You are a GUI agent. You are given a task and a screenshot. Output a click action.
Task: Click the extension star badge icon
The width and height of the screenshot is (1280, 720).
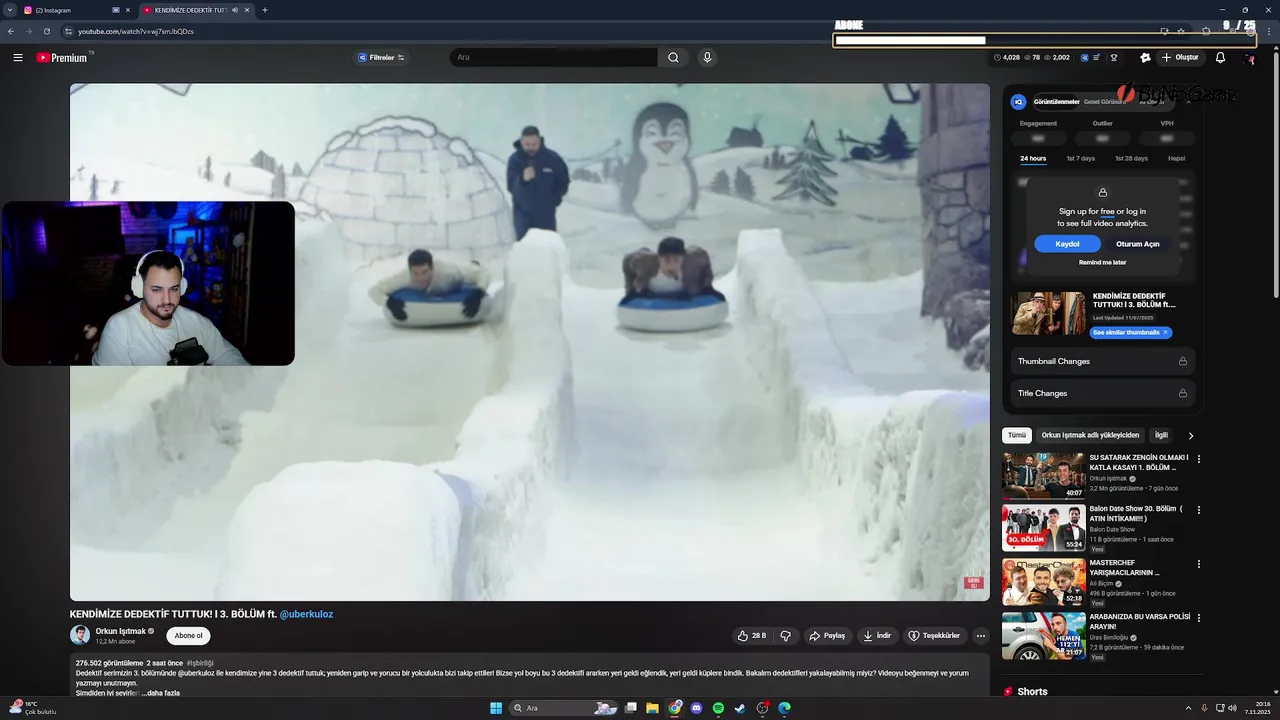(x=1145, y=58)
